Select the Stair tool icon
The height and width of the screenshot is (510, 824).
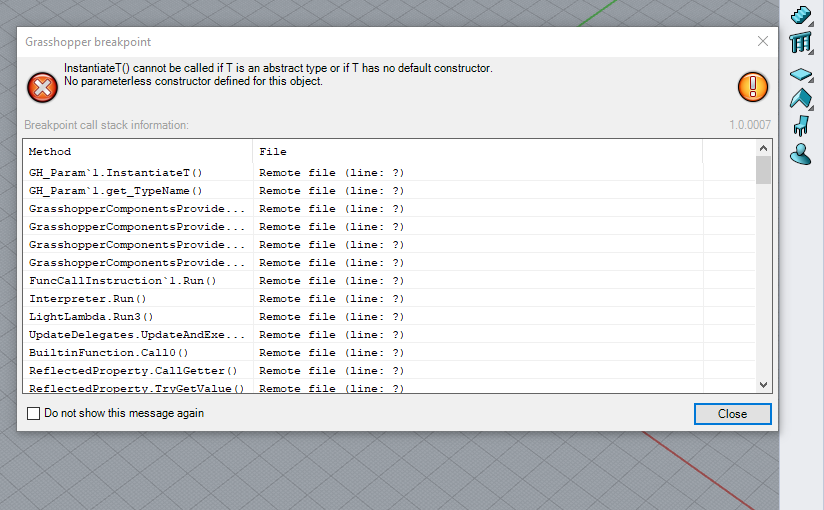point(801,15)
